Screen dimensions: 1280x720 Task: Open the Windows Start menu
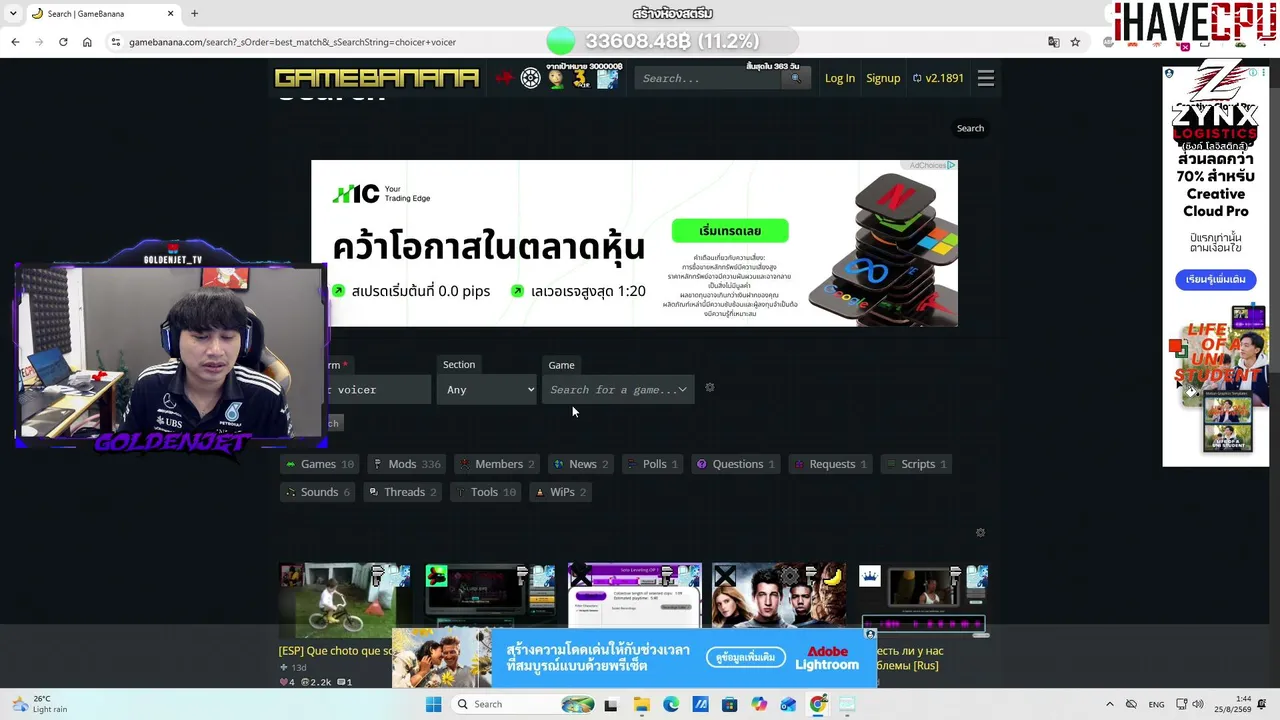[x=433, y=704]
